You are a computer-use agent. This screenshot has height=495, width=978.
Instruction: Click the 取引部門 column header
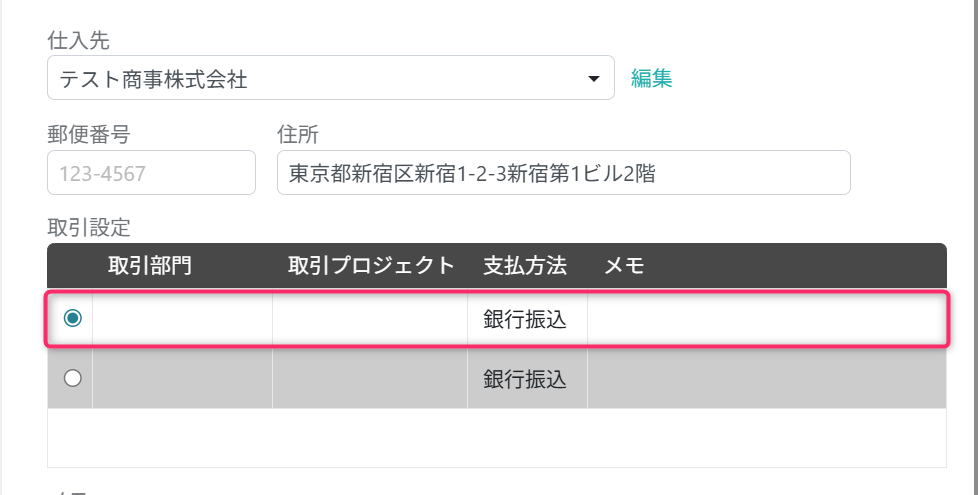point(150,266)
